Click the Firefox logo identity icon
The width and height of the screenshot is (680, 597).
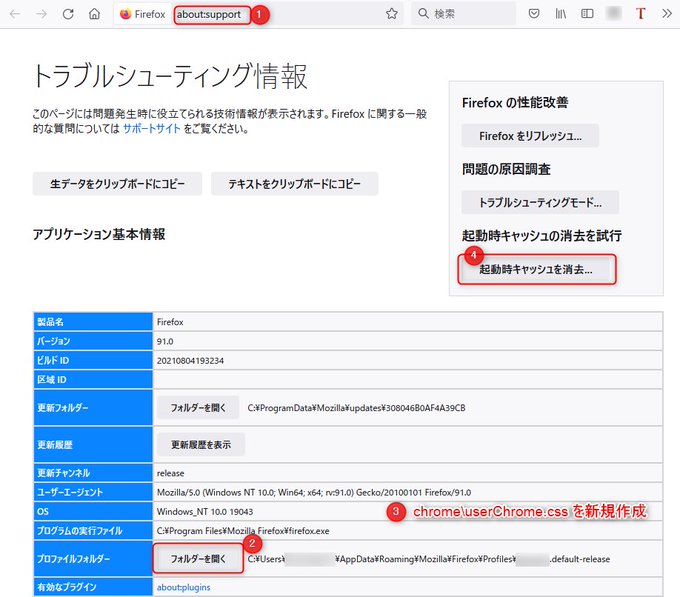tap(126, 14)
